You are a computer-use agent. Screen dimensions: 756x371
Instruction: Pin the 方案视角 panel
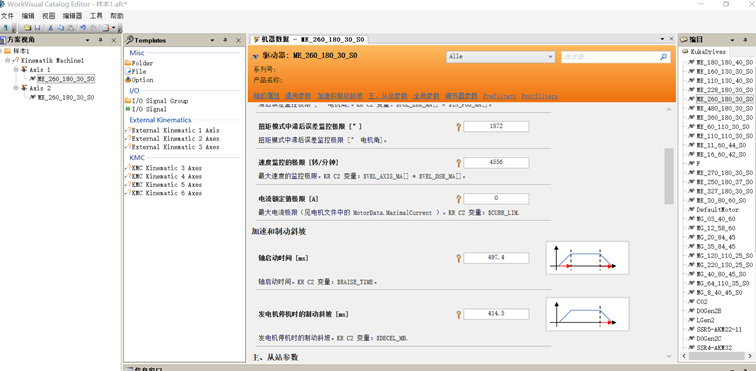coord(100,40)
